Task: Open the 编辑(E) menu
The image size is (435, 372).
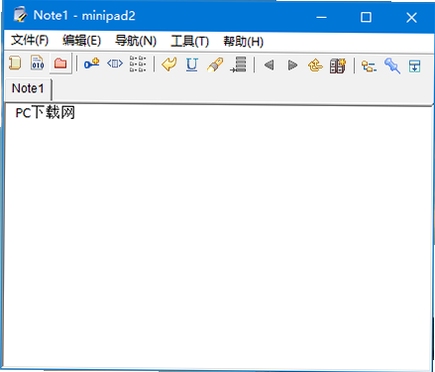Action: [x=82, y=41]
